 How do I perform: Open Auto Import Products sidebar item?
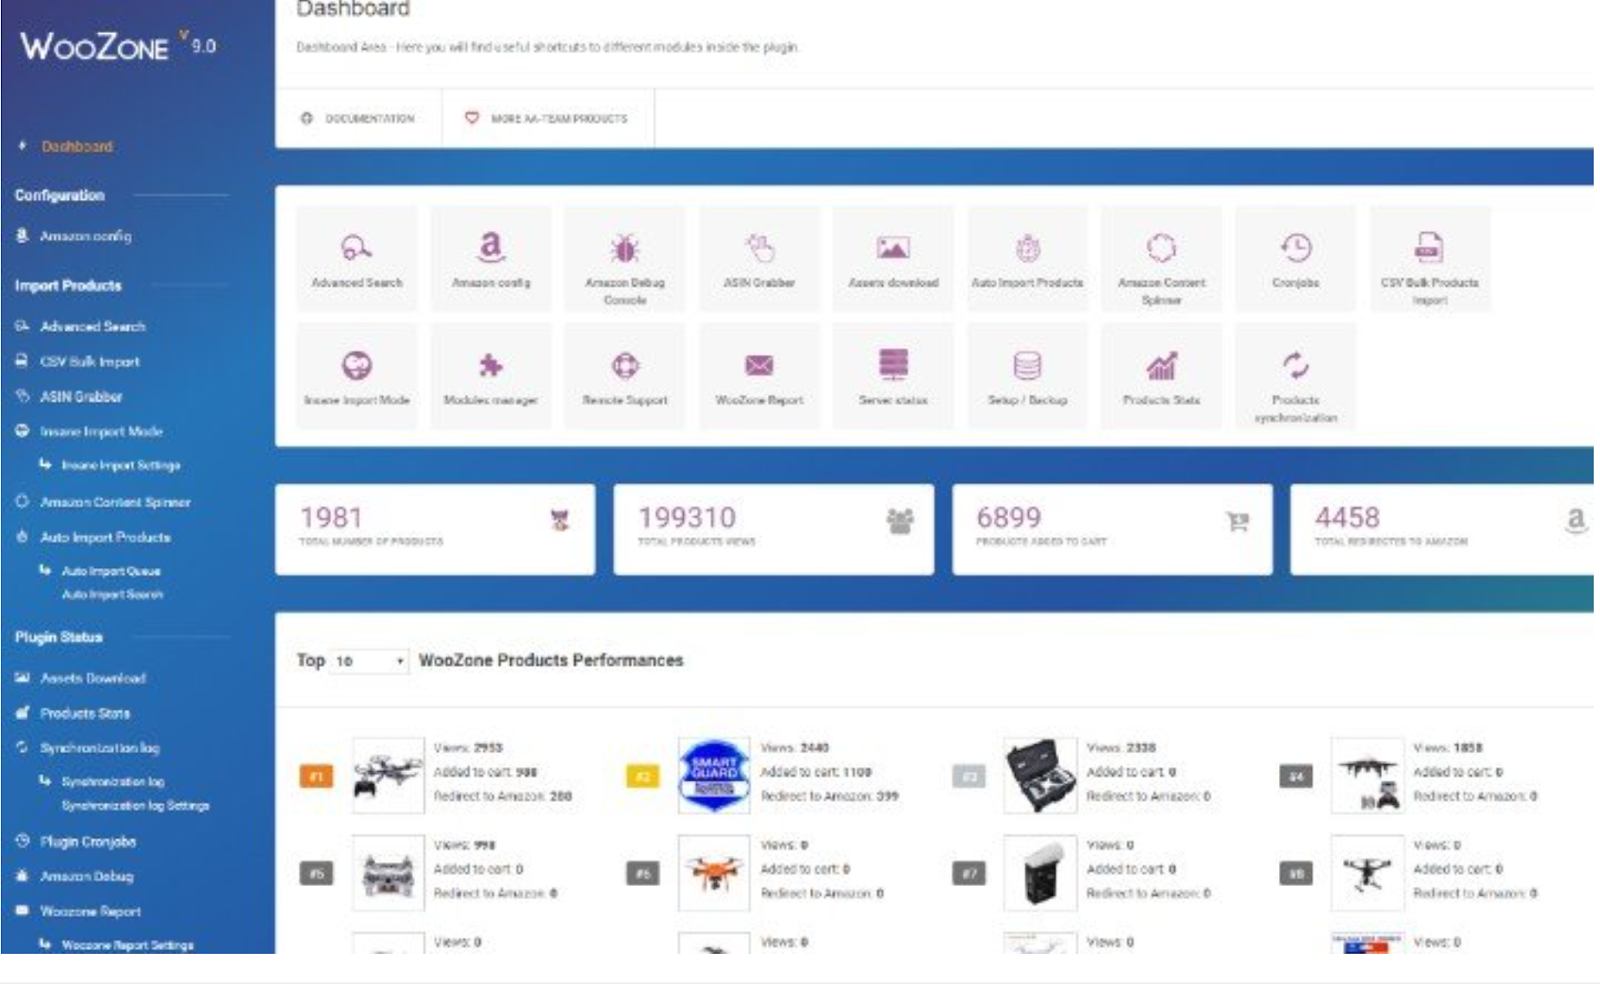coord(104,537)
